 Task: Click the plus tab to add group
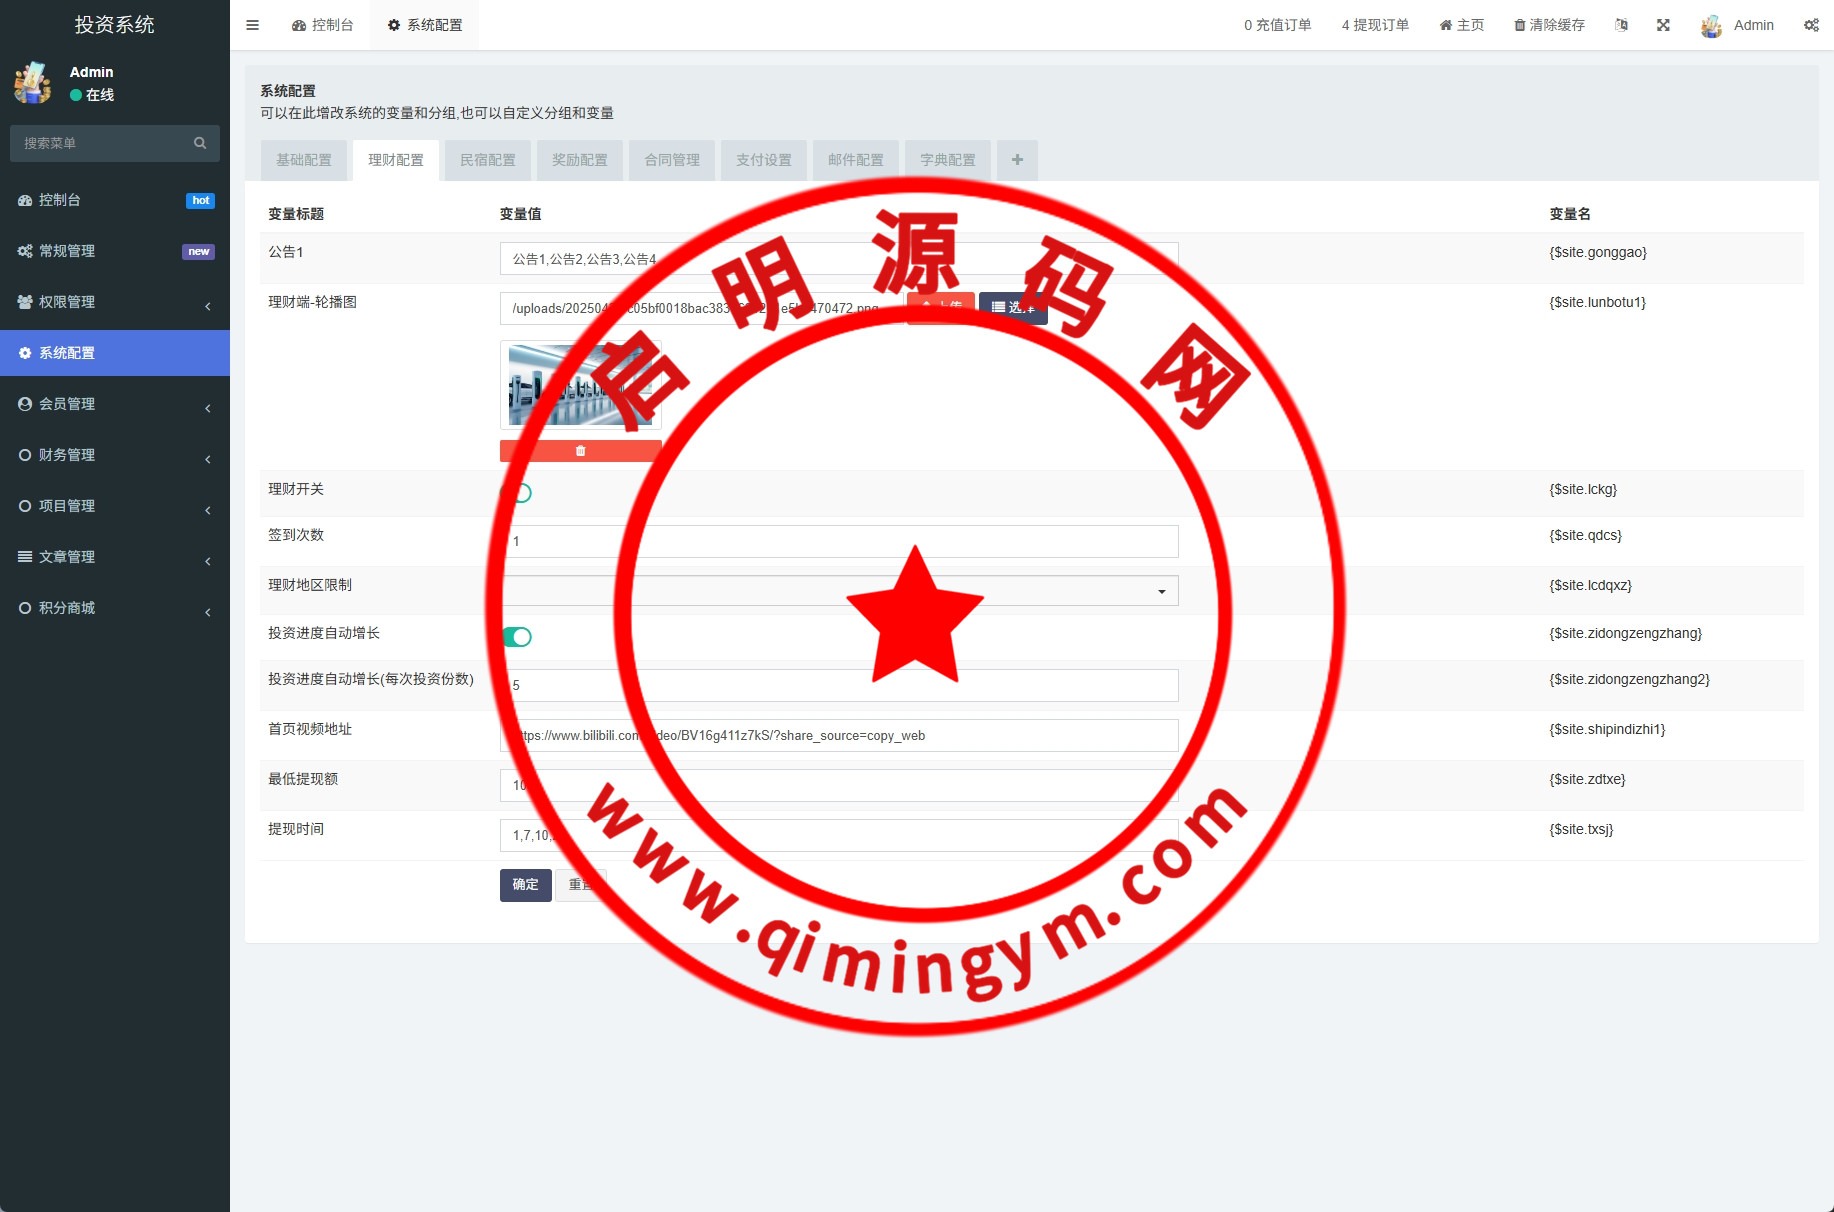click(x=1017, y=160)
